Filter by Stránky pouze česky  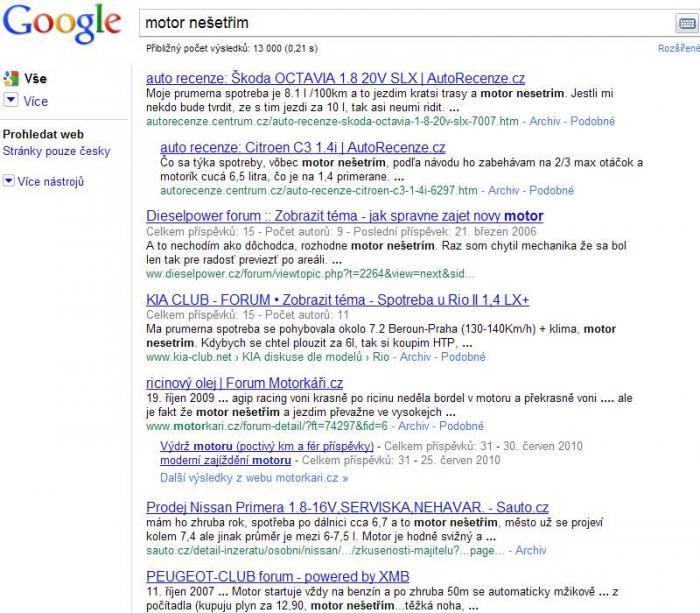pos(57,151)
